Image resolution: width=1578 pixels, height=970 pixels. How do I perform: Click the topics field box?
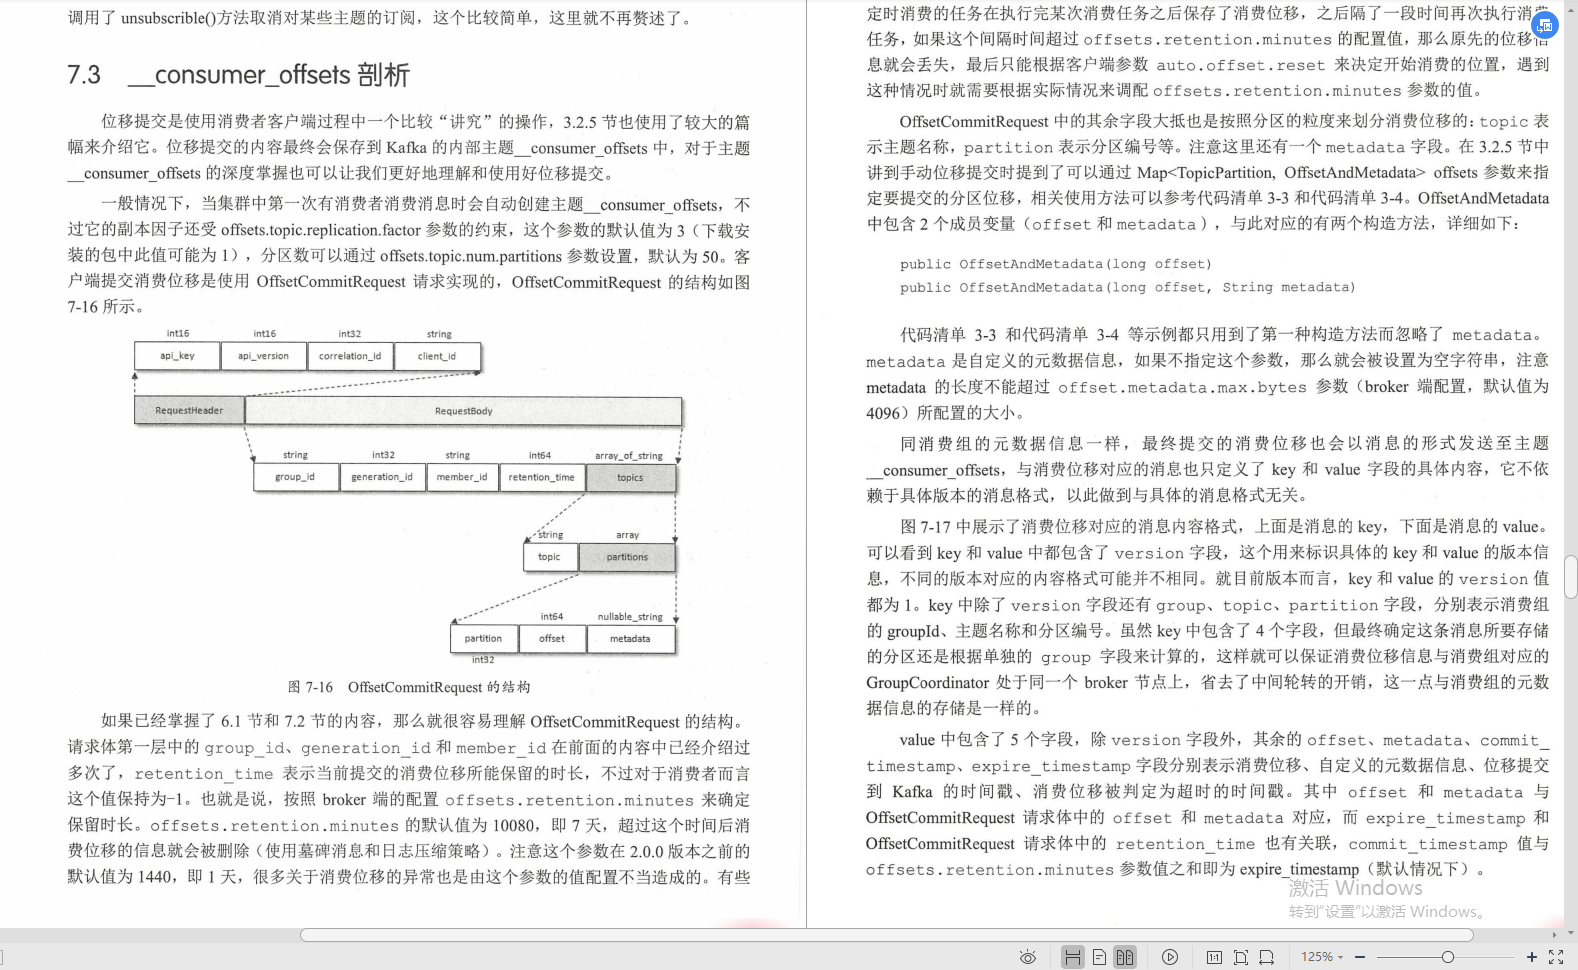point(630,478)
